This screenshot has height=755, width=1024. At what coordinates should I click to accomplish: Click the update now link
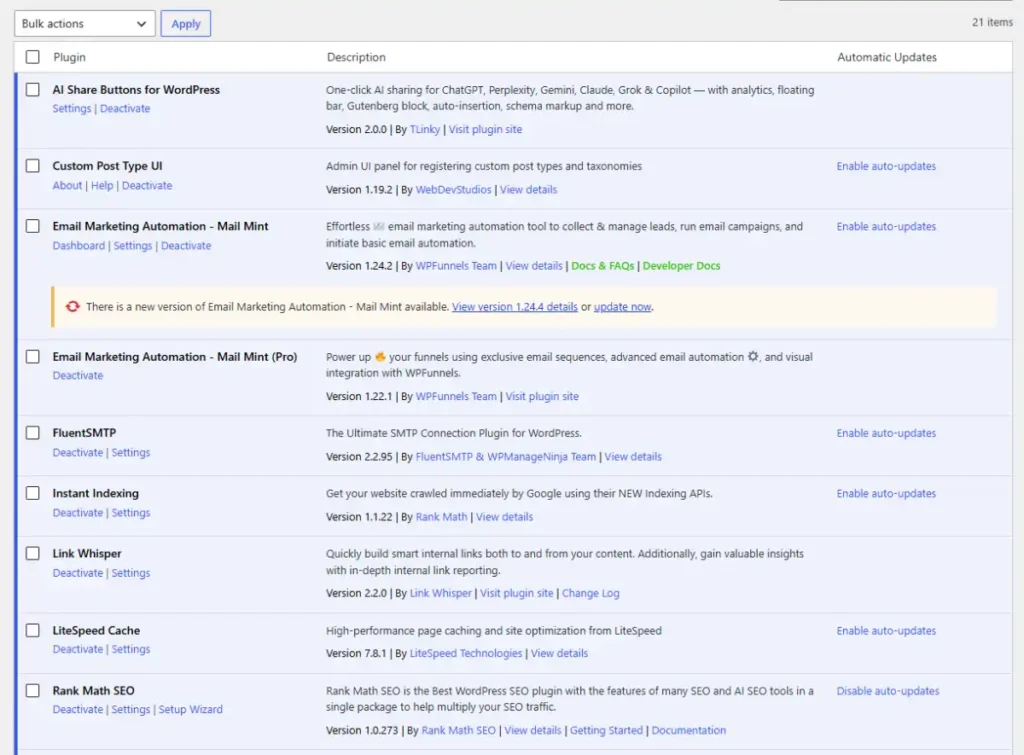(622, 307)
